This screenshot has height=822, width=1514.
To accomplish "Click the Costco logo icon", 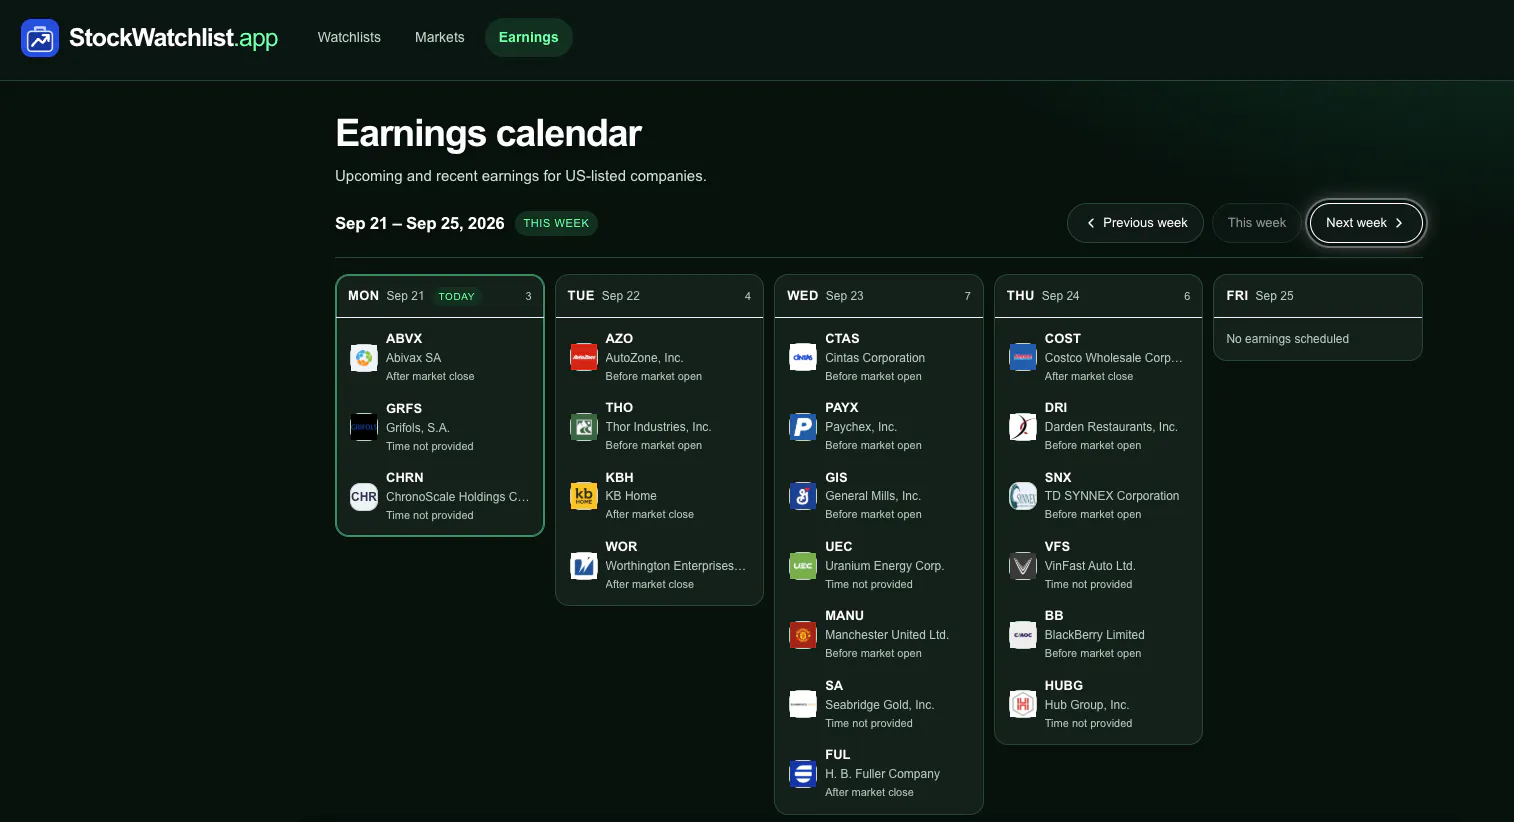I will (1023, 357).
